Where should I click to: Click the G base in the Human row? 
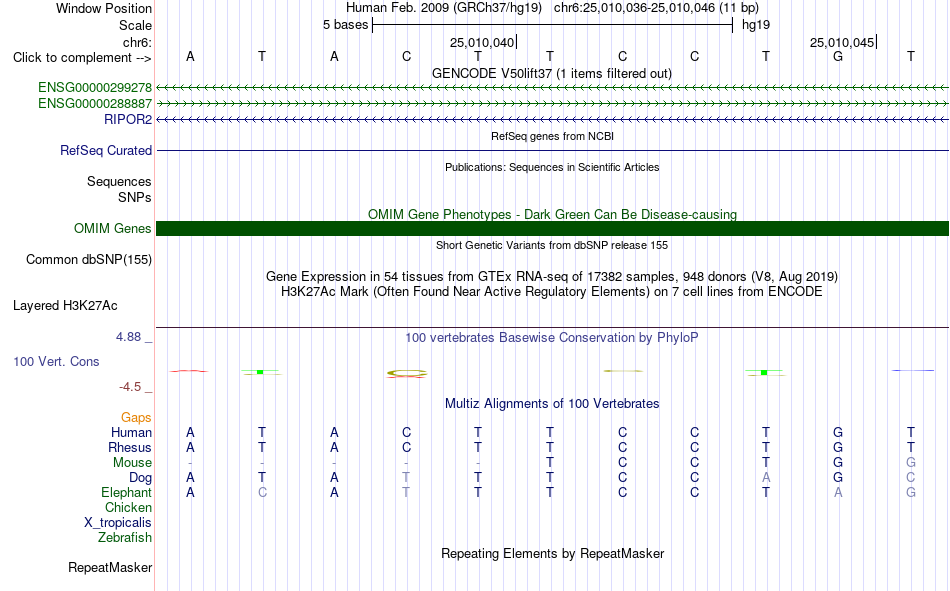[x=838, y=432]
